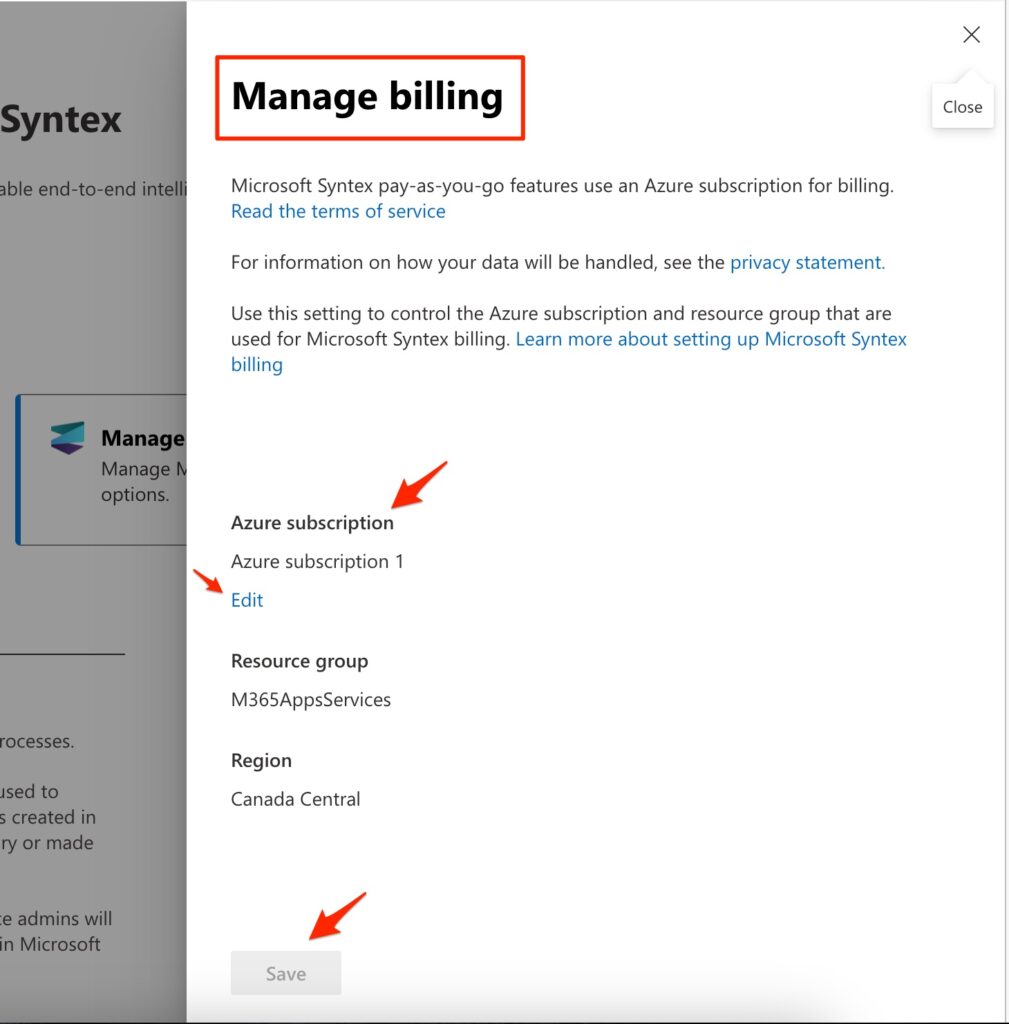
Task: Click the Syntex page title behind the panel
Action: pyautogui.click(x=62, y=121)
